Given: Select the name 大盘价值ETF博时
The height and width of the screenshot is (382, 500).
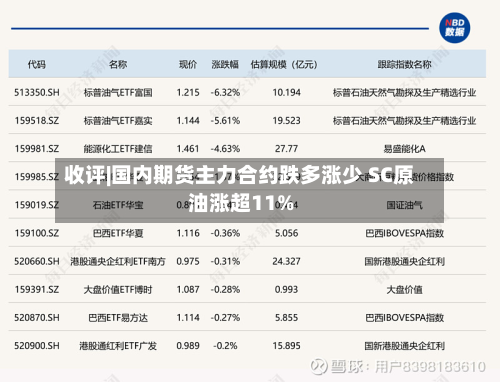Looking at the screenshot, I should click(118, 289).
